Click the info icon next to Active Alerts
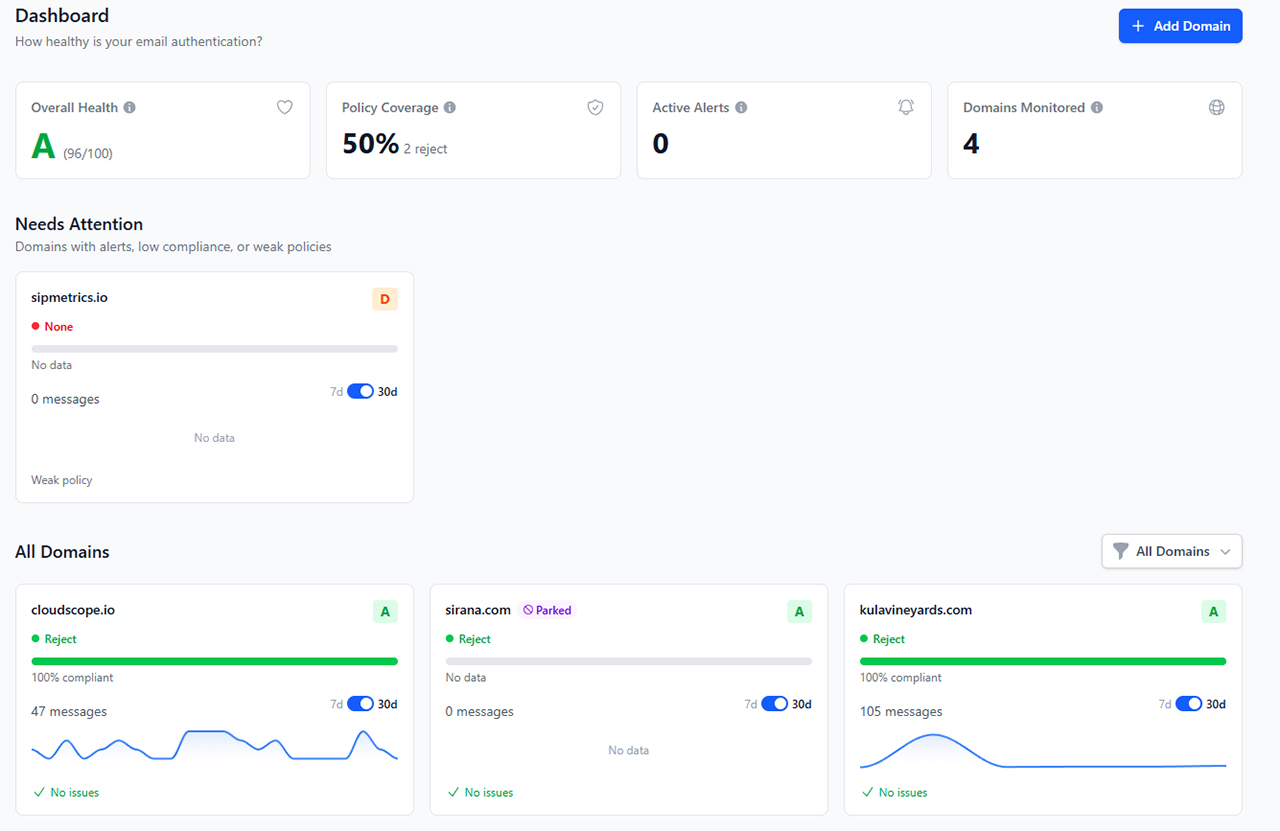The image size is (1280, 831). pyautogui.click(x=741, y=108)
